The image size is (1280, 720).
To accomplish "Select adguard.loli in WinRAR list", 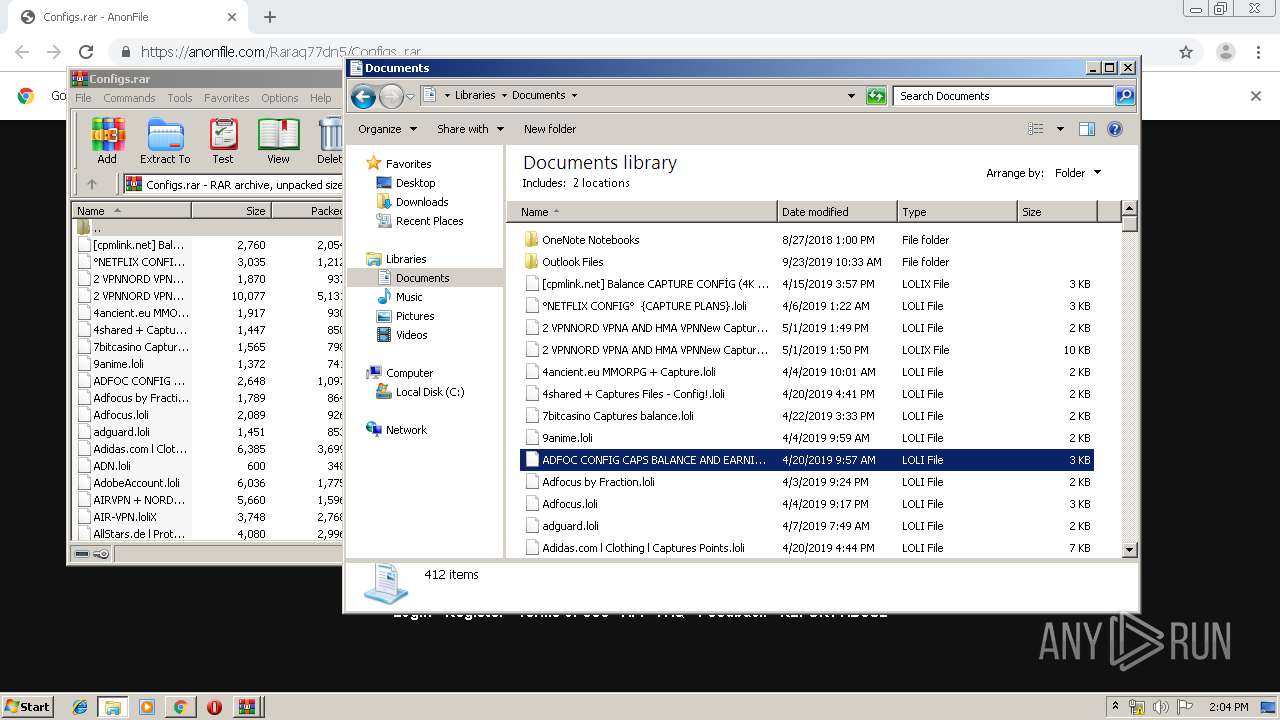I will coord(121,432).
